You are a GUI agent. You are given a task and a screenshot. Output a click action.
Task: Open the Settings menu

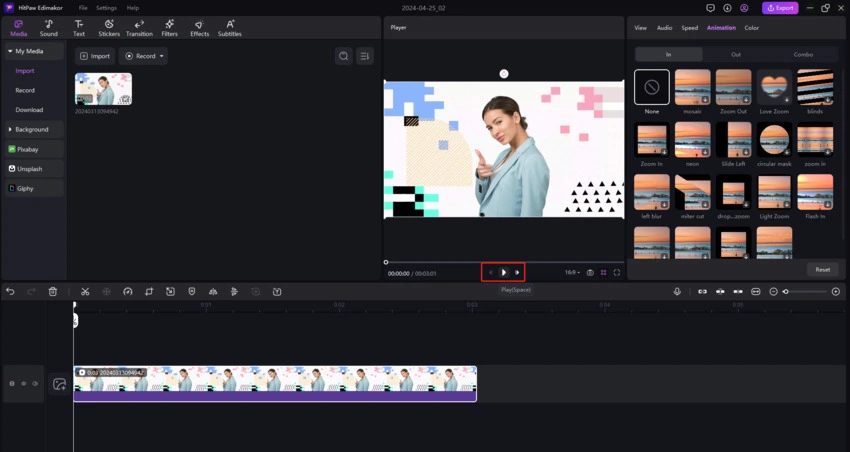(106, 8)
